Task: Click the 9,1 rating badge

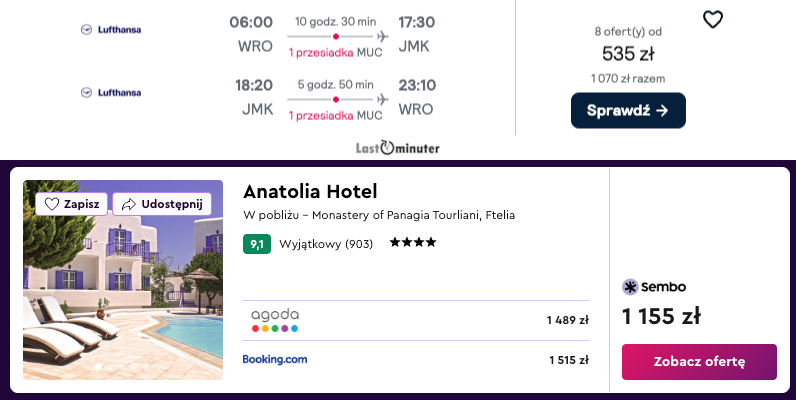Action: pos(257,244)
